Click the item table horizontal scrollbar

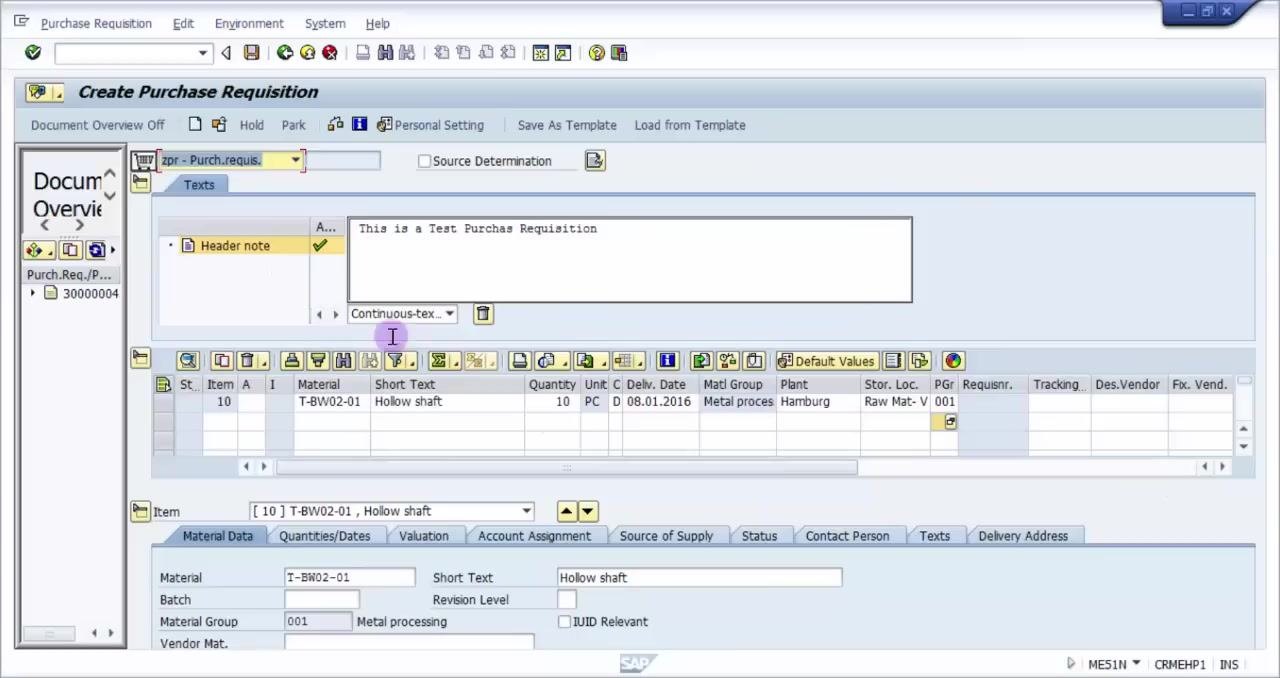coord(566,467)
